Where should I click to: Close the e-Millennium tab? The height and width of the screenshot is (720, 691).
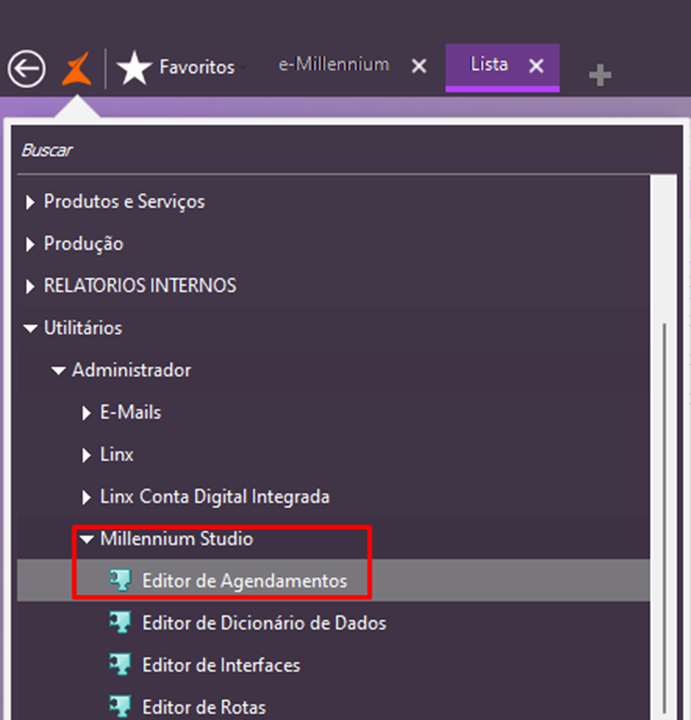420,66
